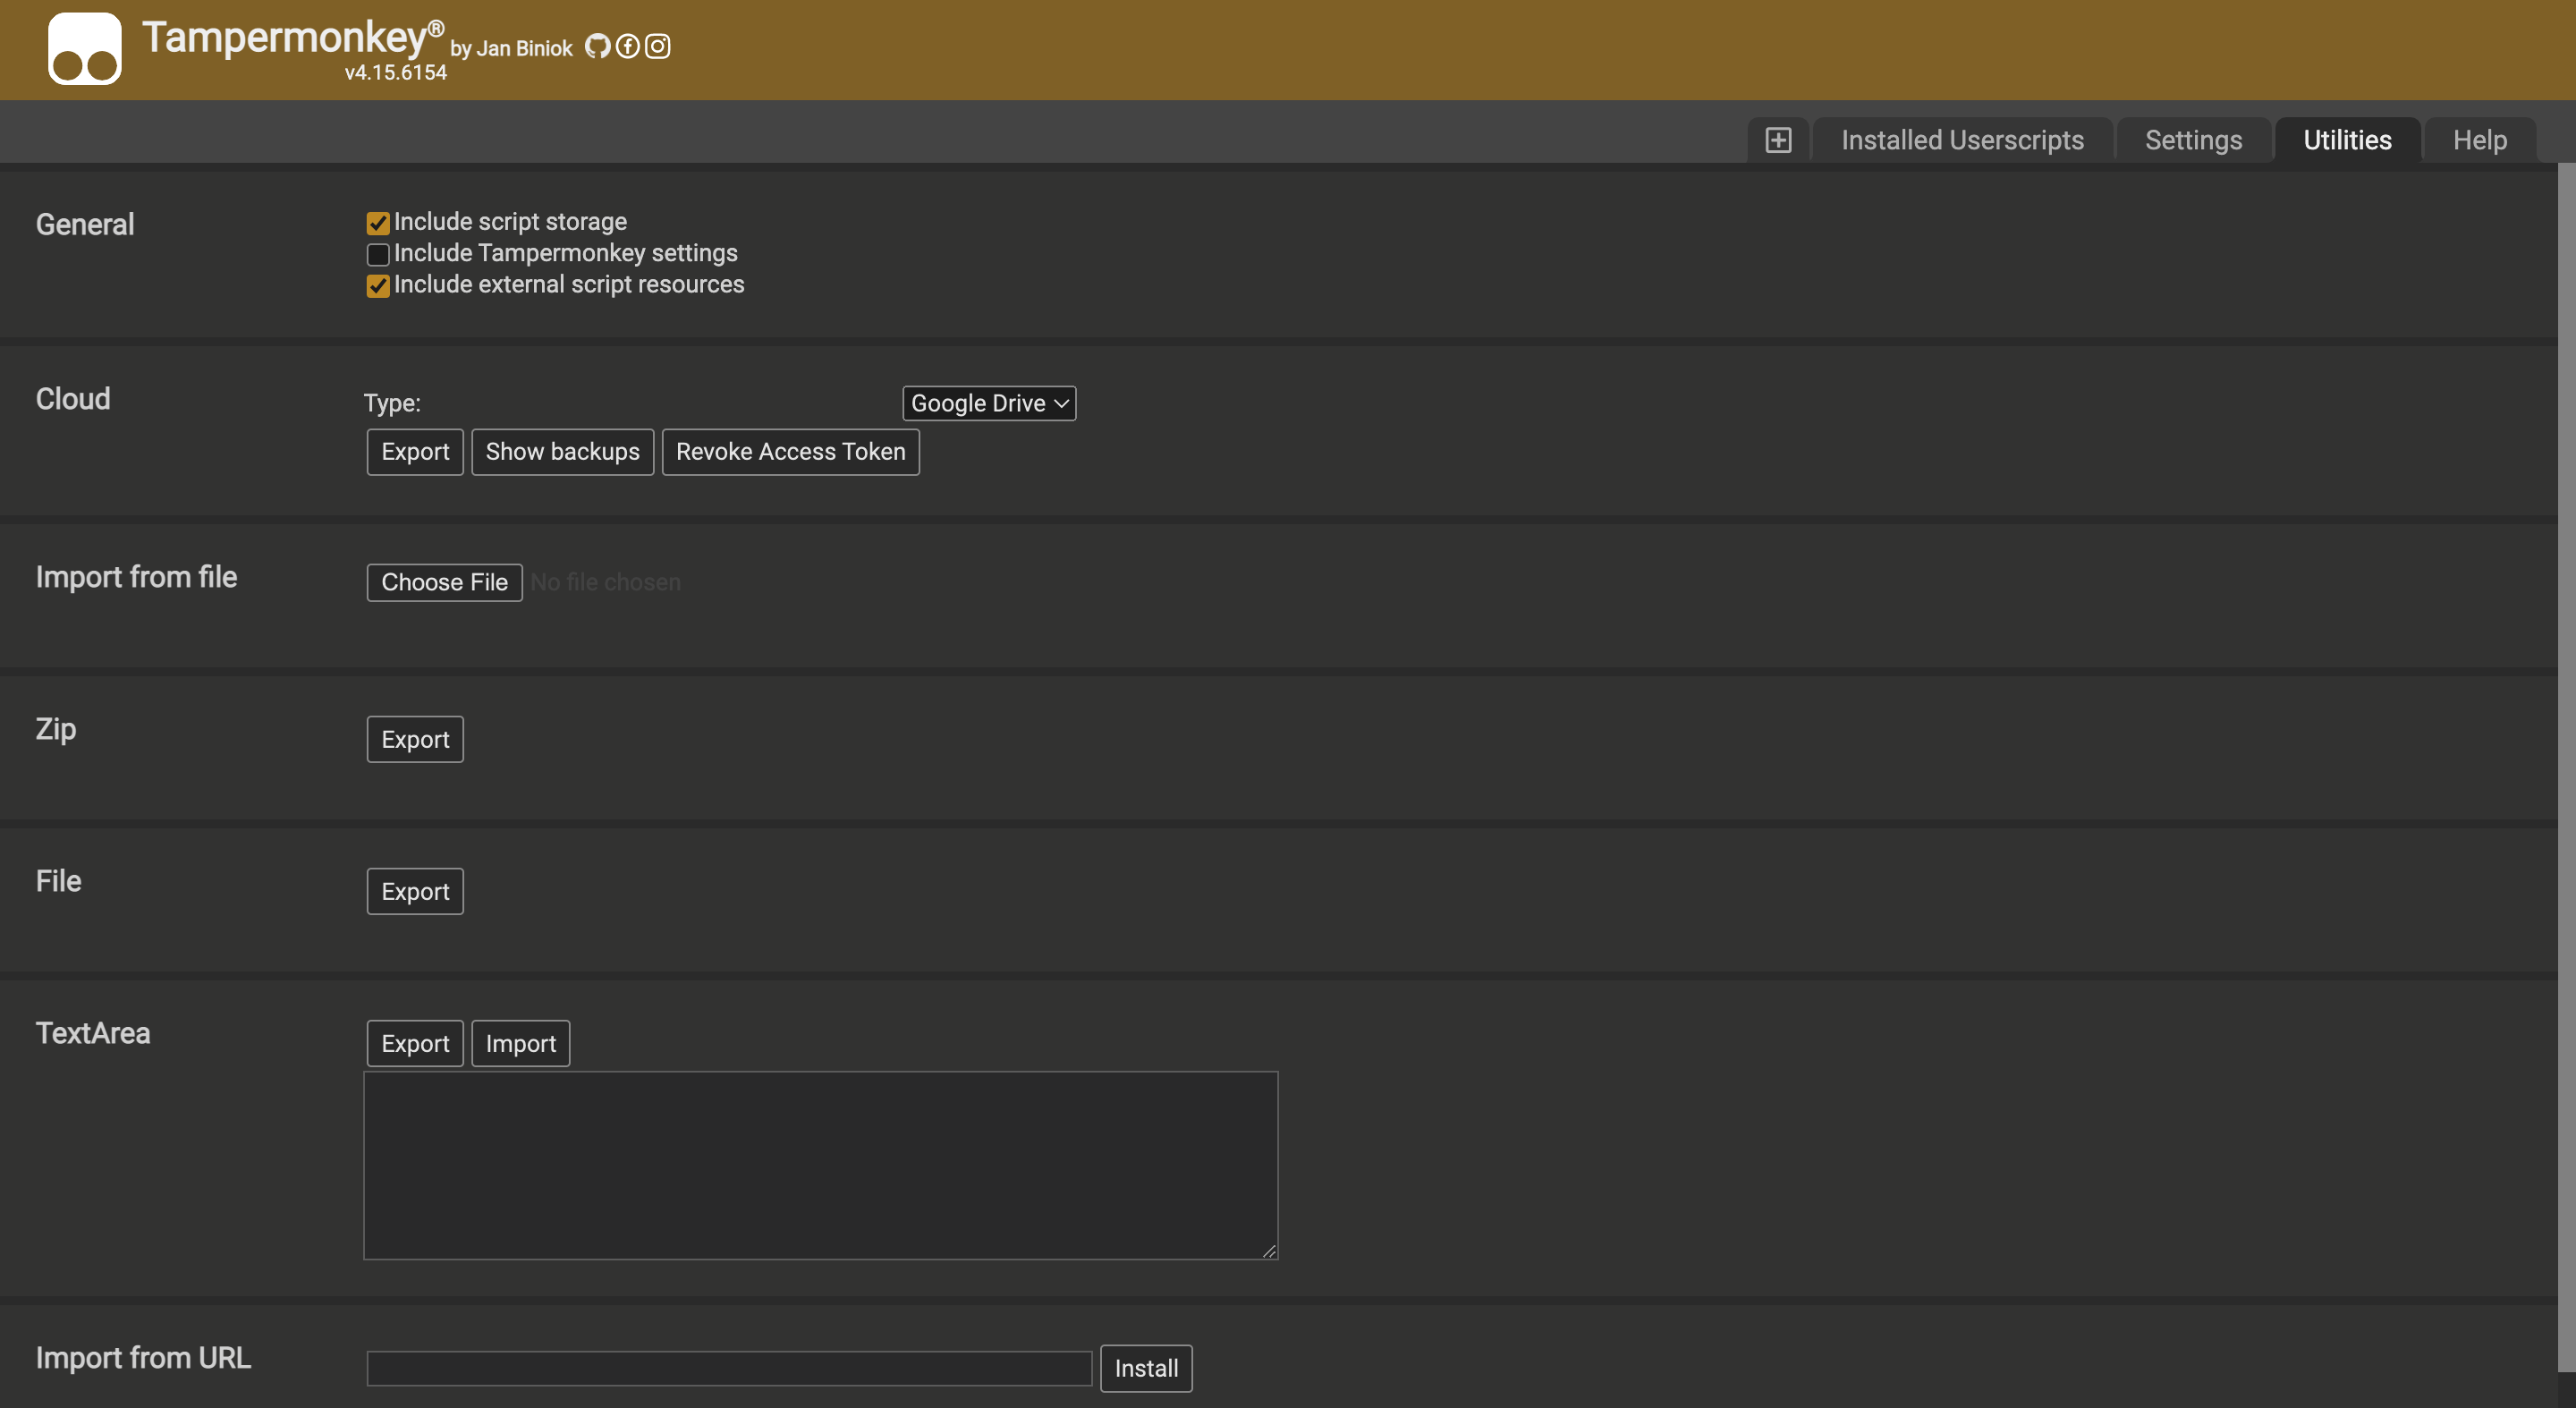The image size is (2576, 1408).
Task: Go to the Help section
Action: [2479, 139]
